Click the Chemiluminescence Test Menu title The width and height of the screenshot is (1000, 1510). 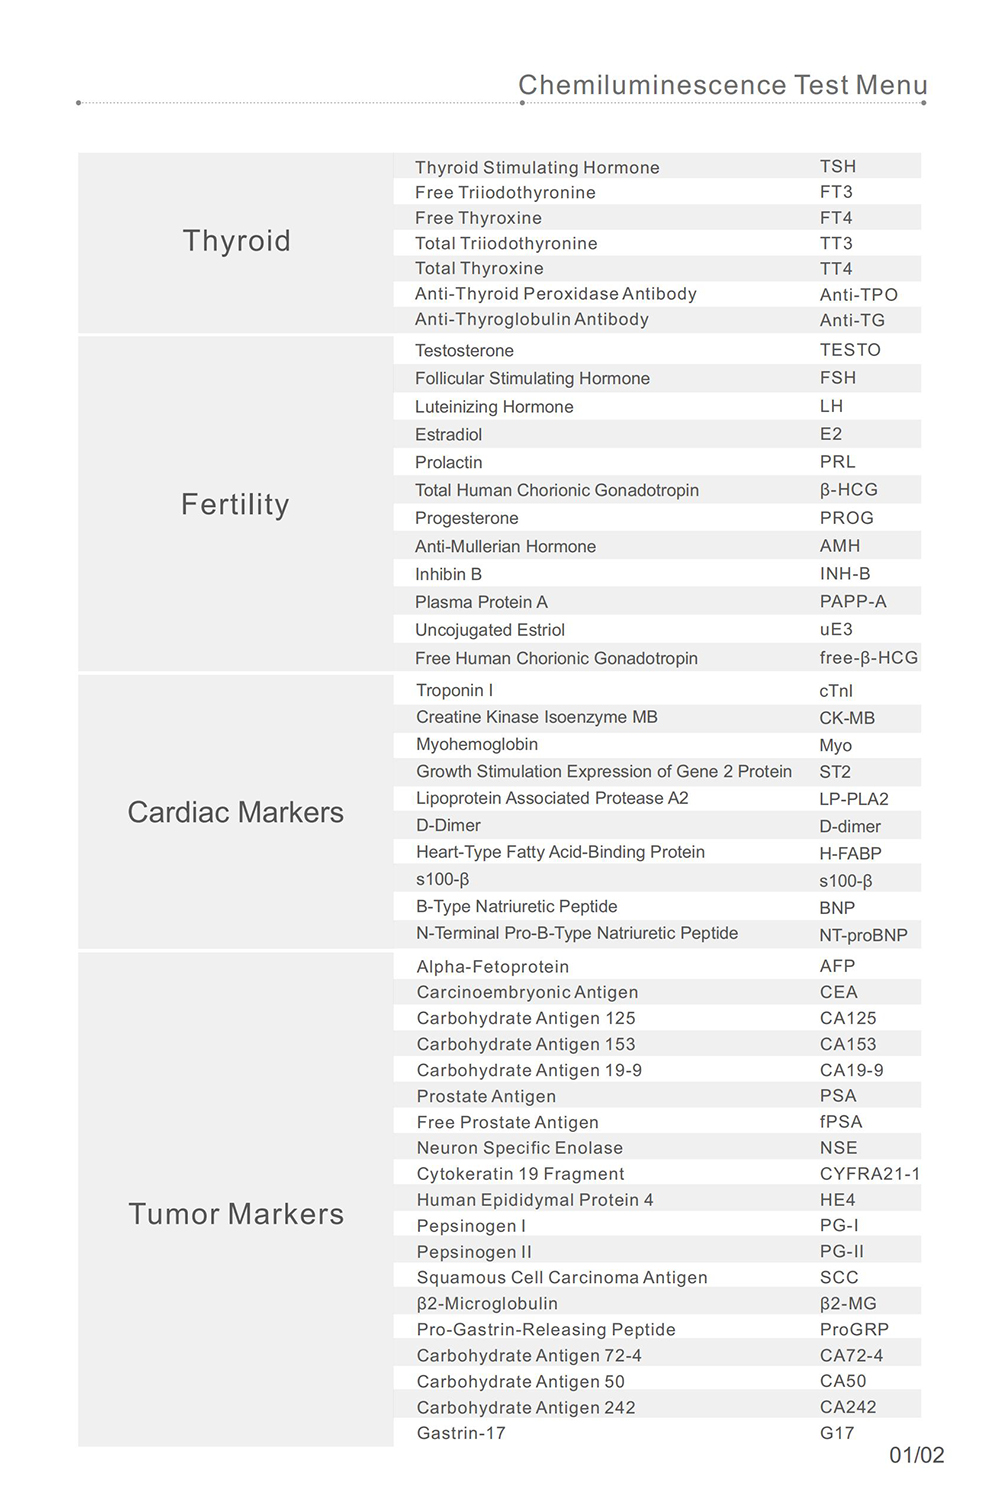pyautogui.click(x=722, y=85)
